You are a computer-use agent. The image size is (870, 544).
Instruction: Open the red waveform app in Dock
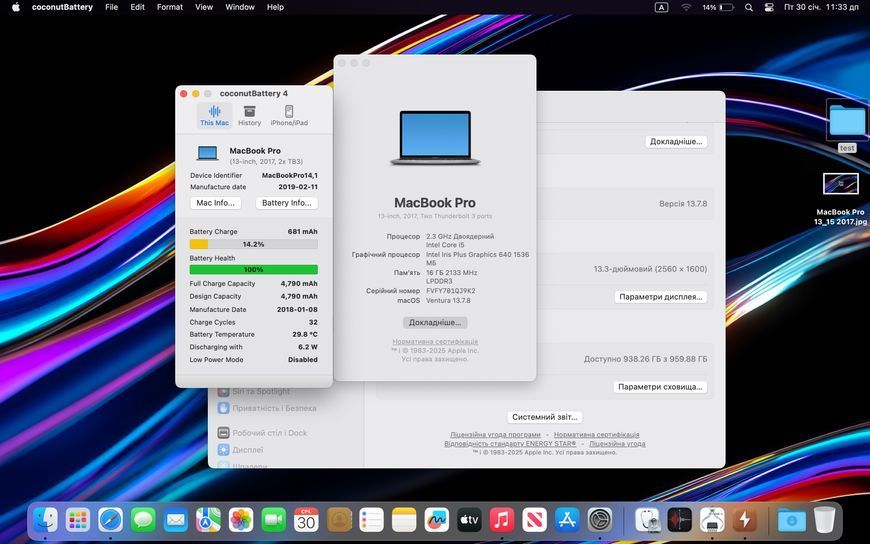[x=680, y=520]
